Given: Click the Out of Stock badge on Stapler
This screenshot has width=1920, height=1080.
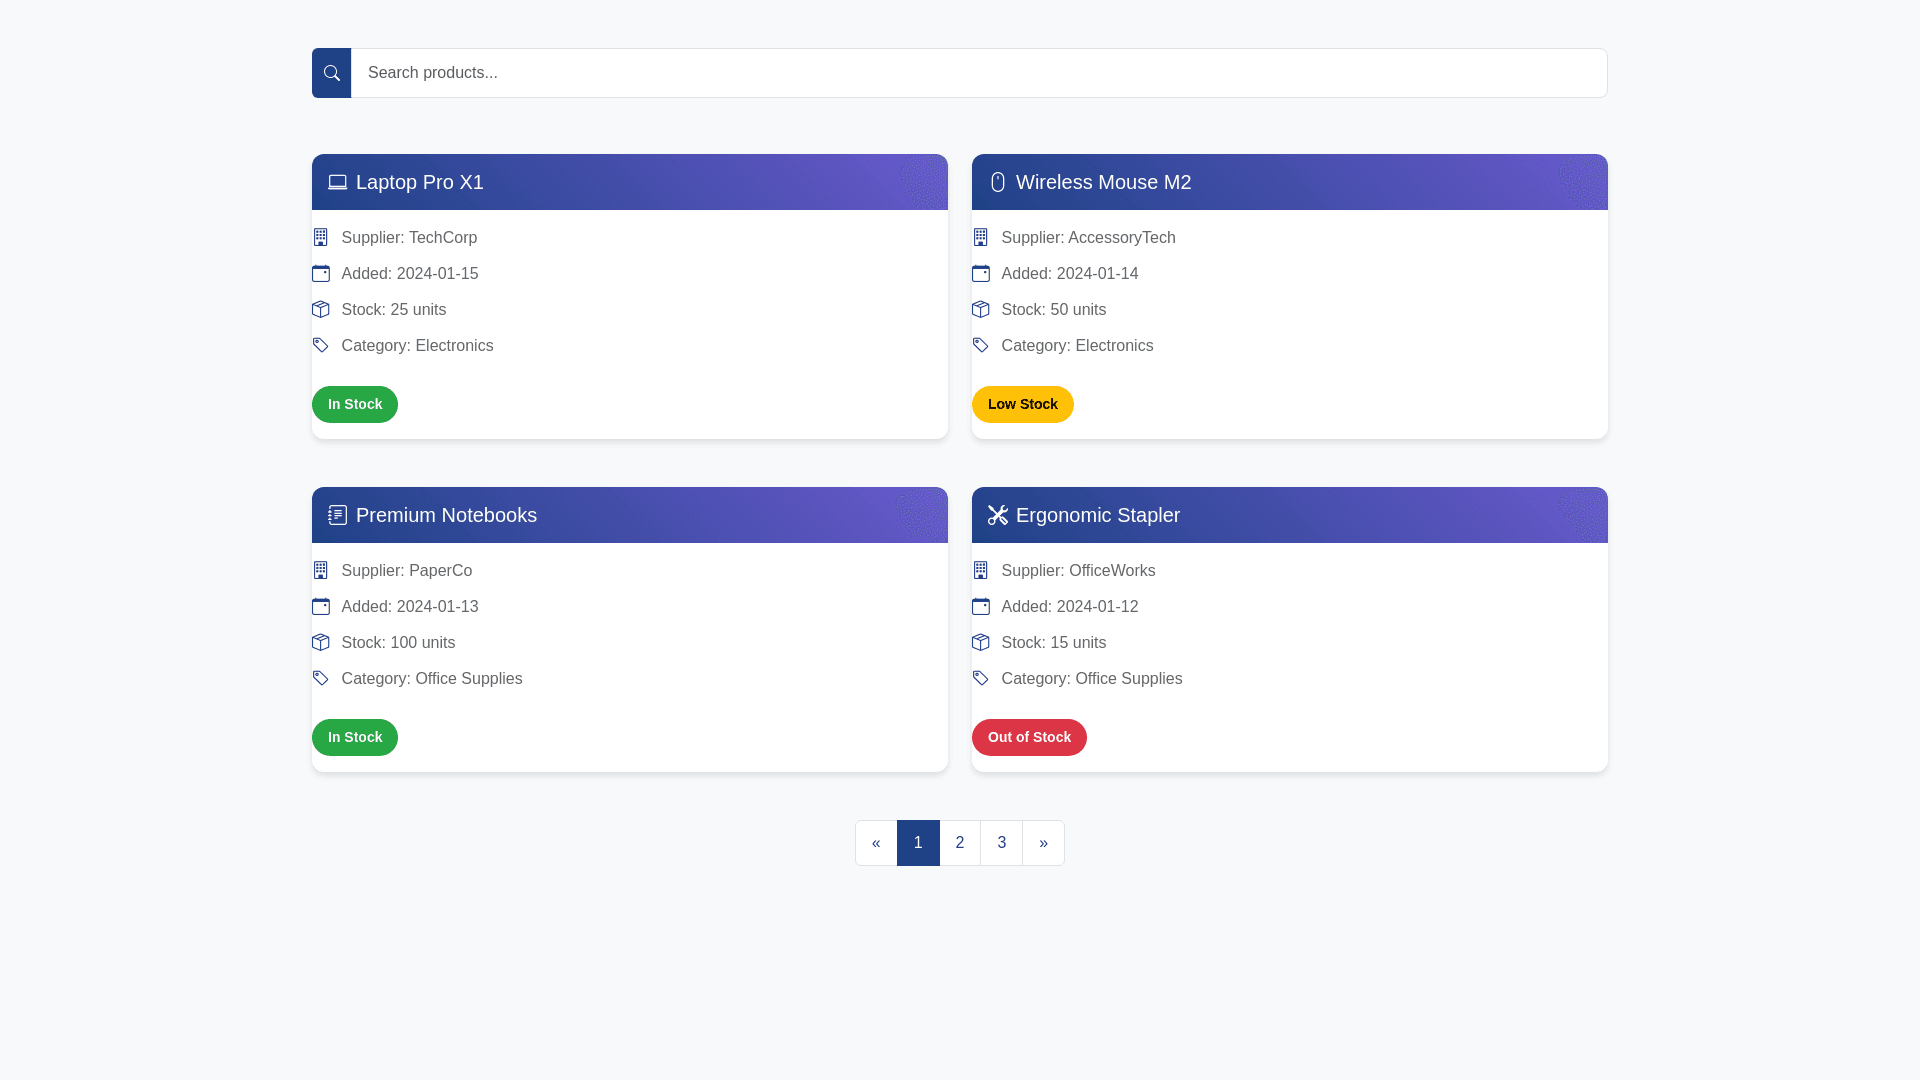Looking at the screenshot, I should coord(1029,738).
